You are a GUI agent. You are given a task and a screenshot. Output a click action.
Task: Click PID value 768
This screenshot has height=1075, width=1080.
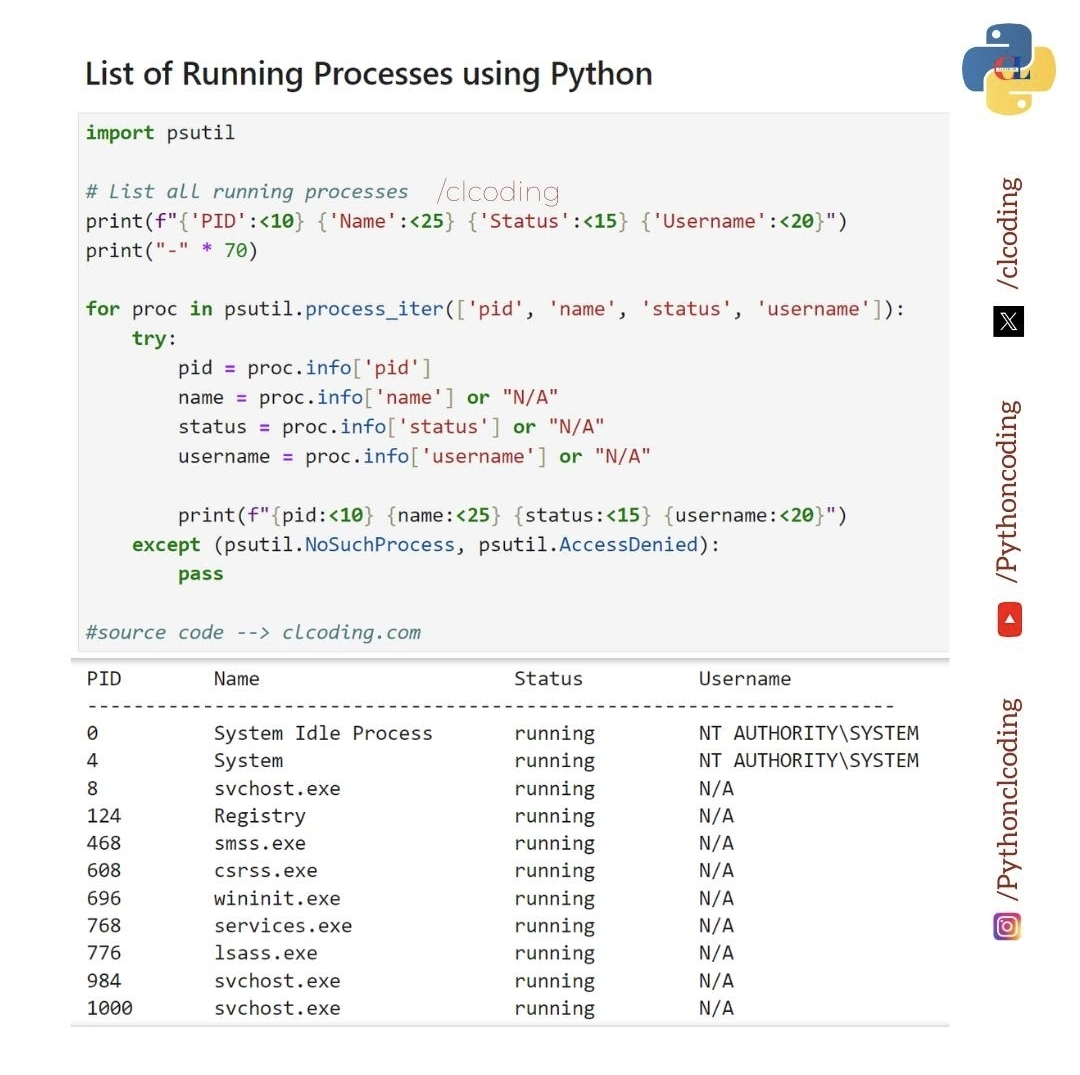(x=104, y=926)
